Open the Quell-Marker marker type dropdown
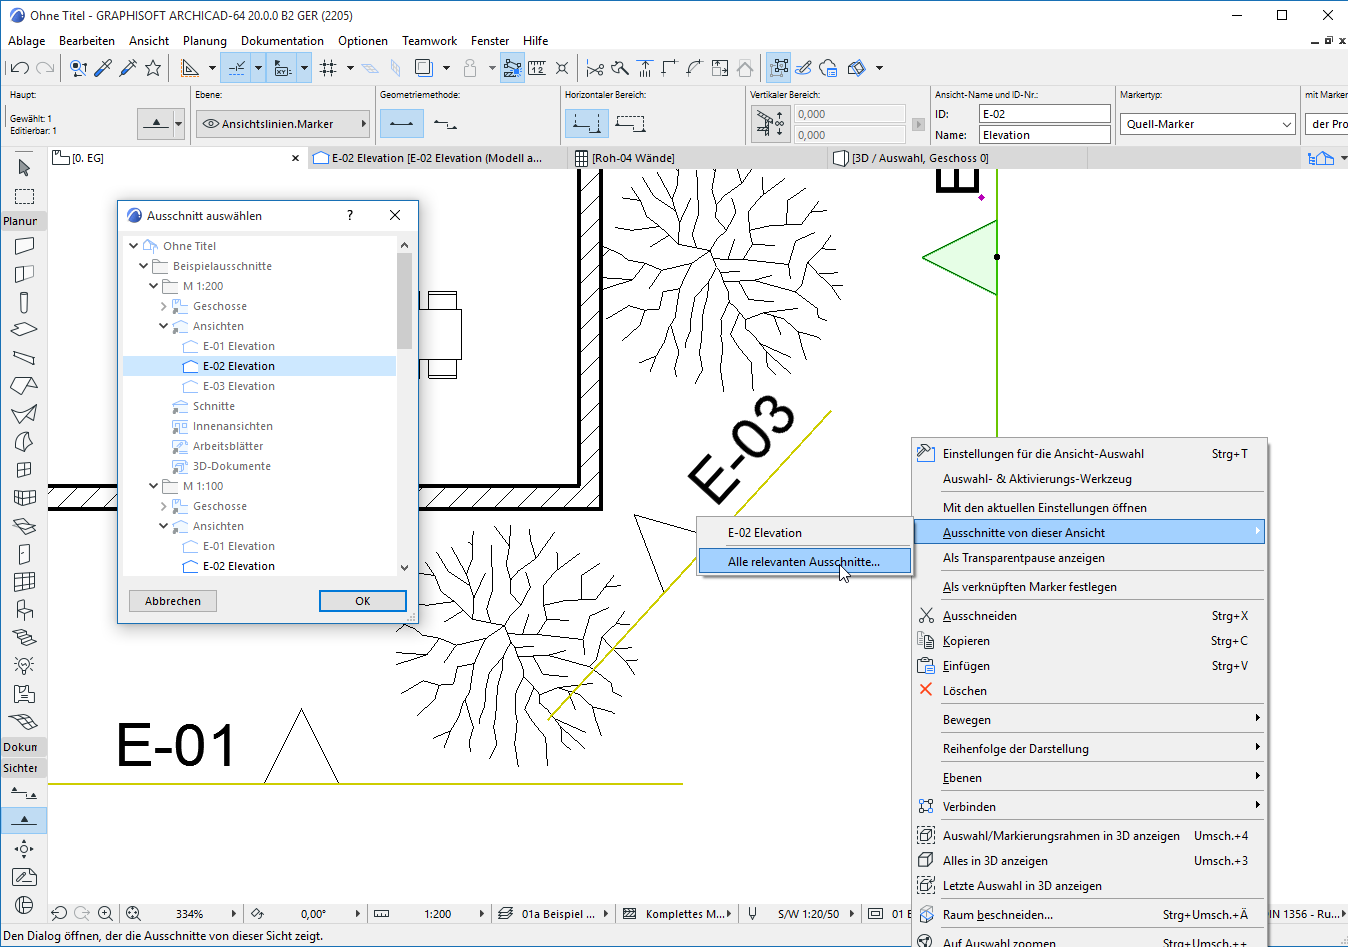This screenshot has width=1348, height=947. 1210,124
